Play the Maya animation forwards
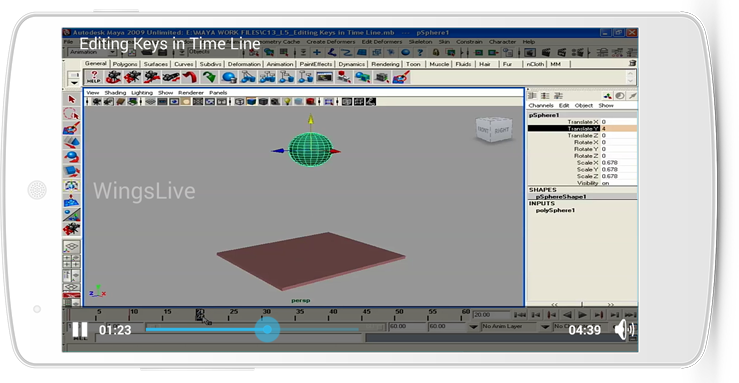739x383 pixels. [x=583, y=315]
